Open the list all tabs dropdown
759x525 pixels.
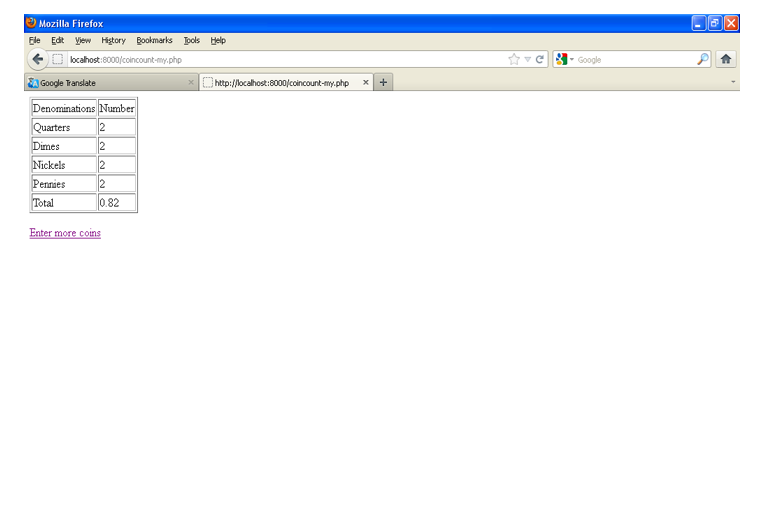[733, 82]
